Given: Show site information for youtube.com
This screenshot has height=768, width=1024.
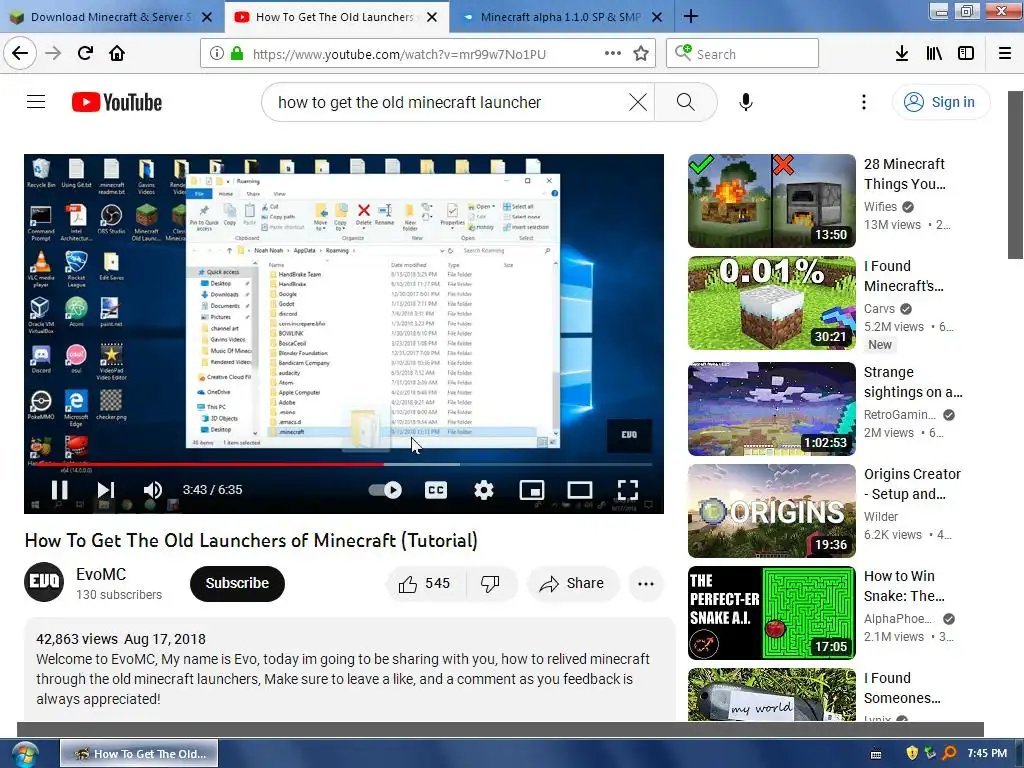Looking at the screenshot, I should coord(216,54).
